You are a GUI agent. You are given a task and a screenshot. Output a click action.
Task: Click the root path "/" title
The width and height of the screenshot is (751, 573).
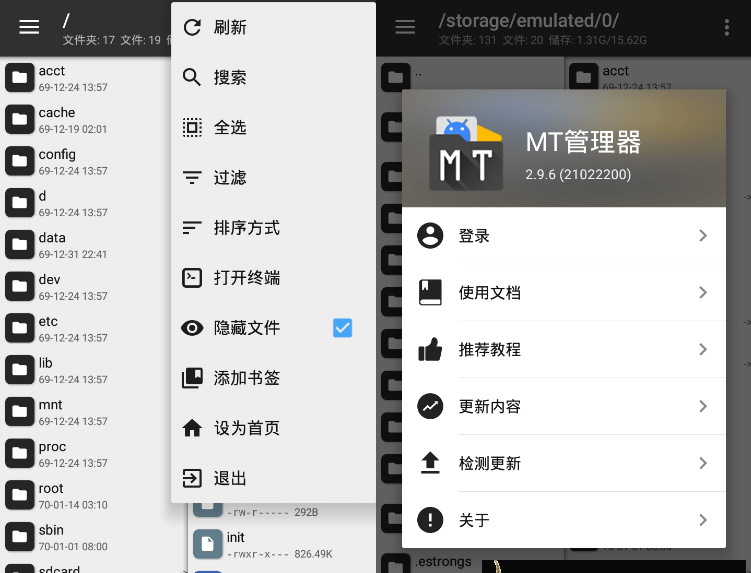pyautogui.click(x=66, y=21)
